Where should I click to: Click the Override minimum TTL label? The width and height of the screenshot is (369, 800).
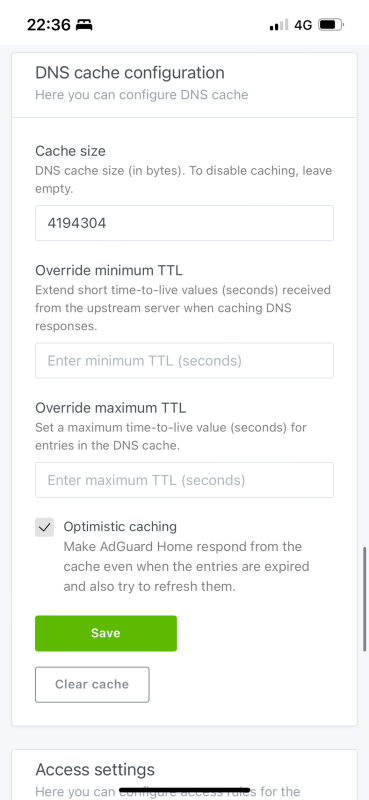[x=109, y=269]
